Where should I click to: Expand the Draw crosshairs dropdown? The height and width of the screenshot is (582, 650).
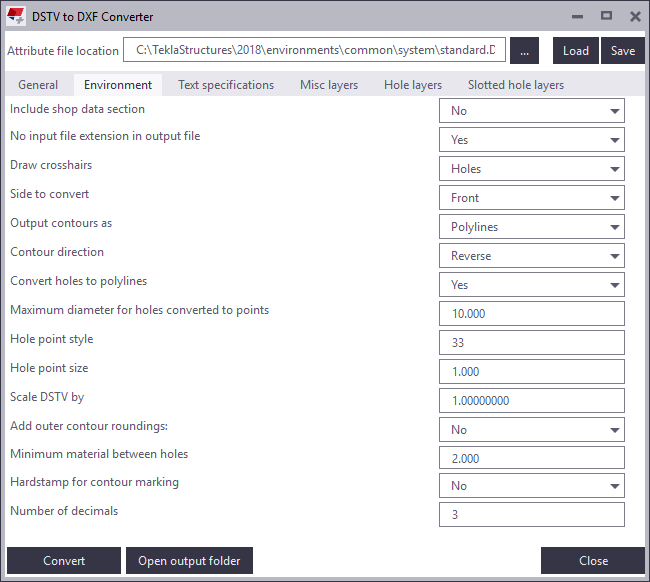click(531, 169)
